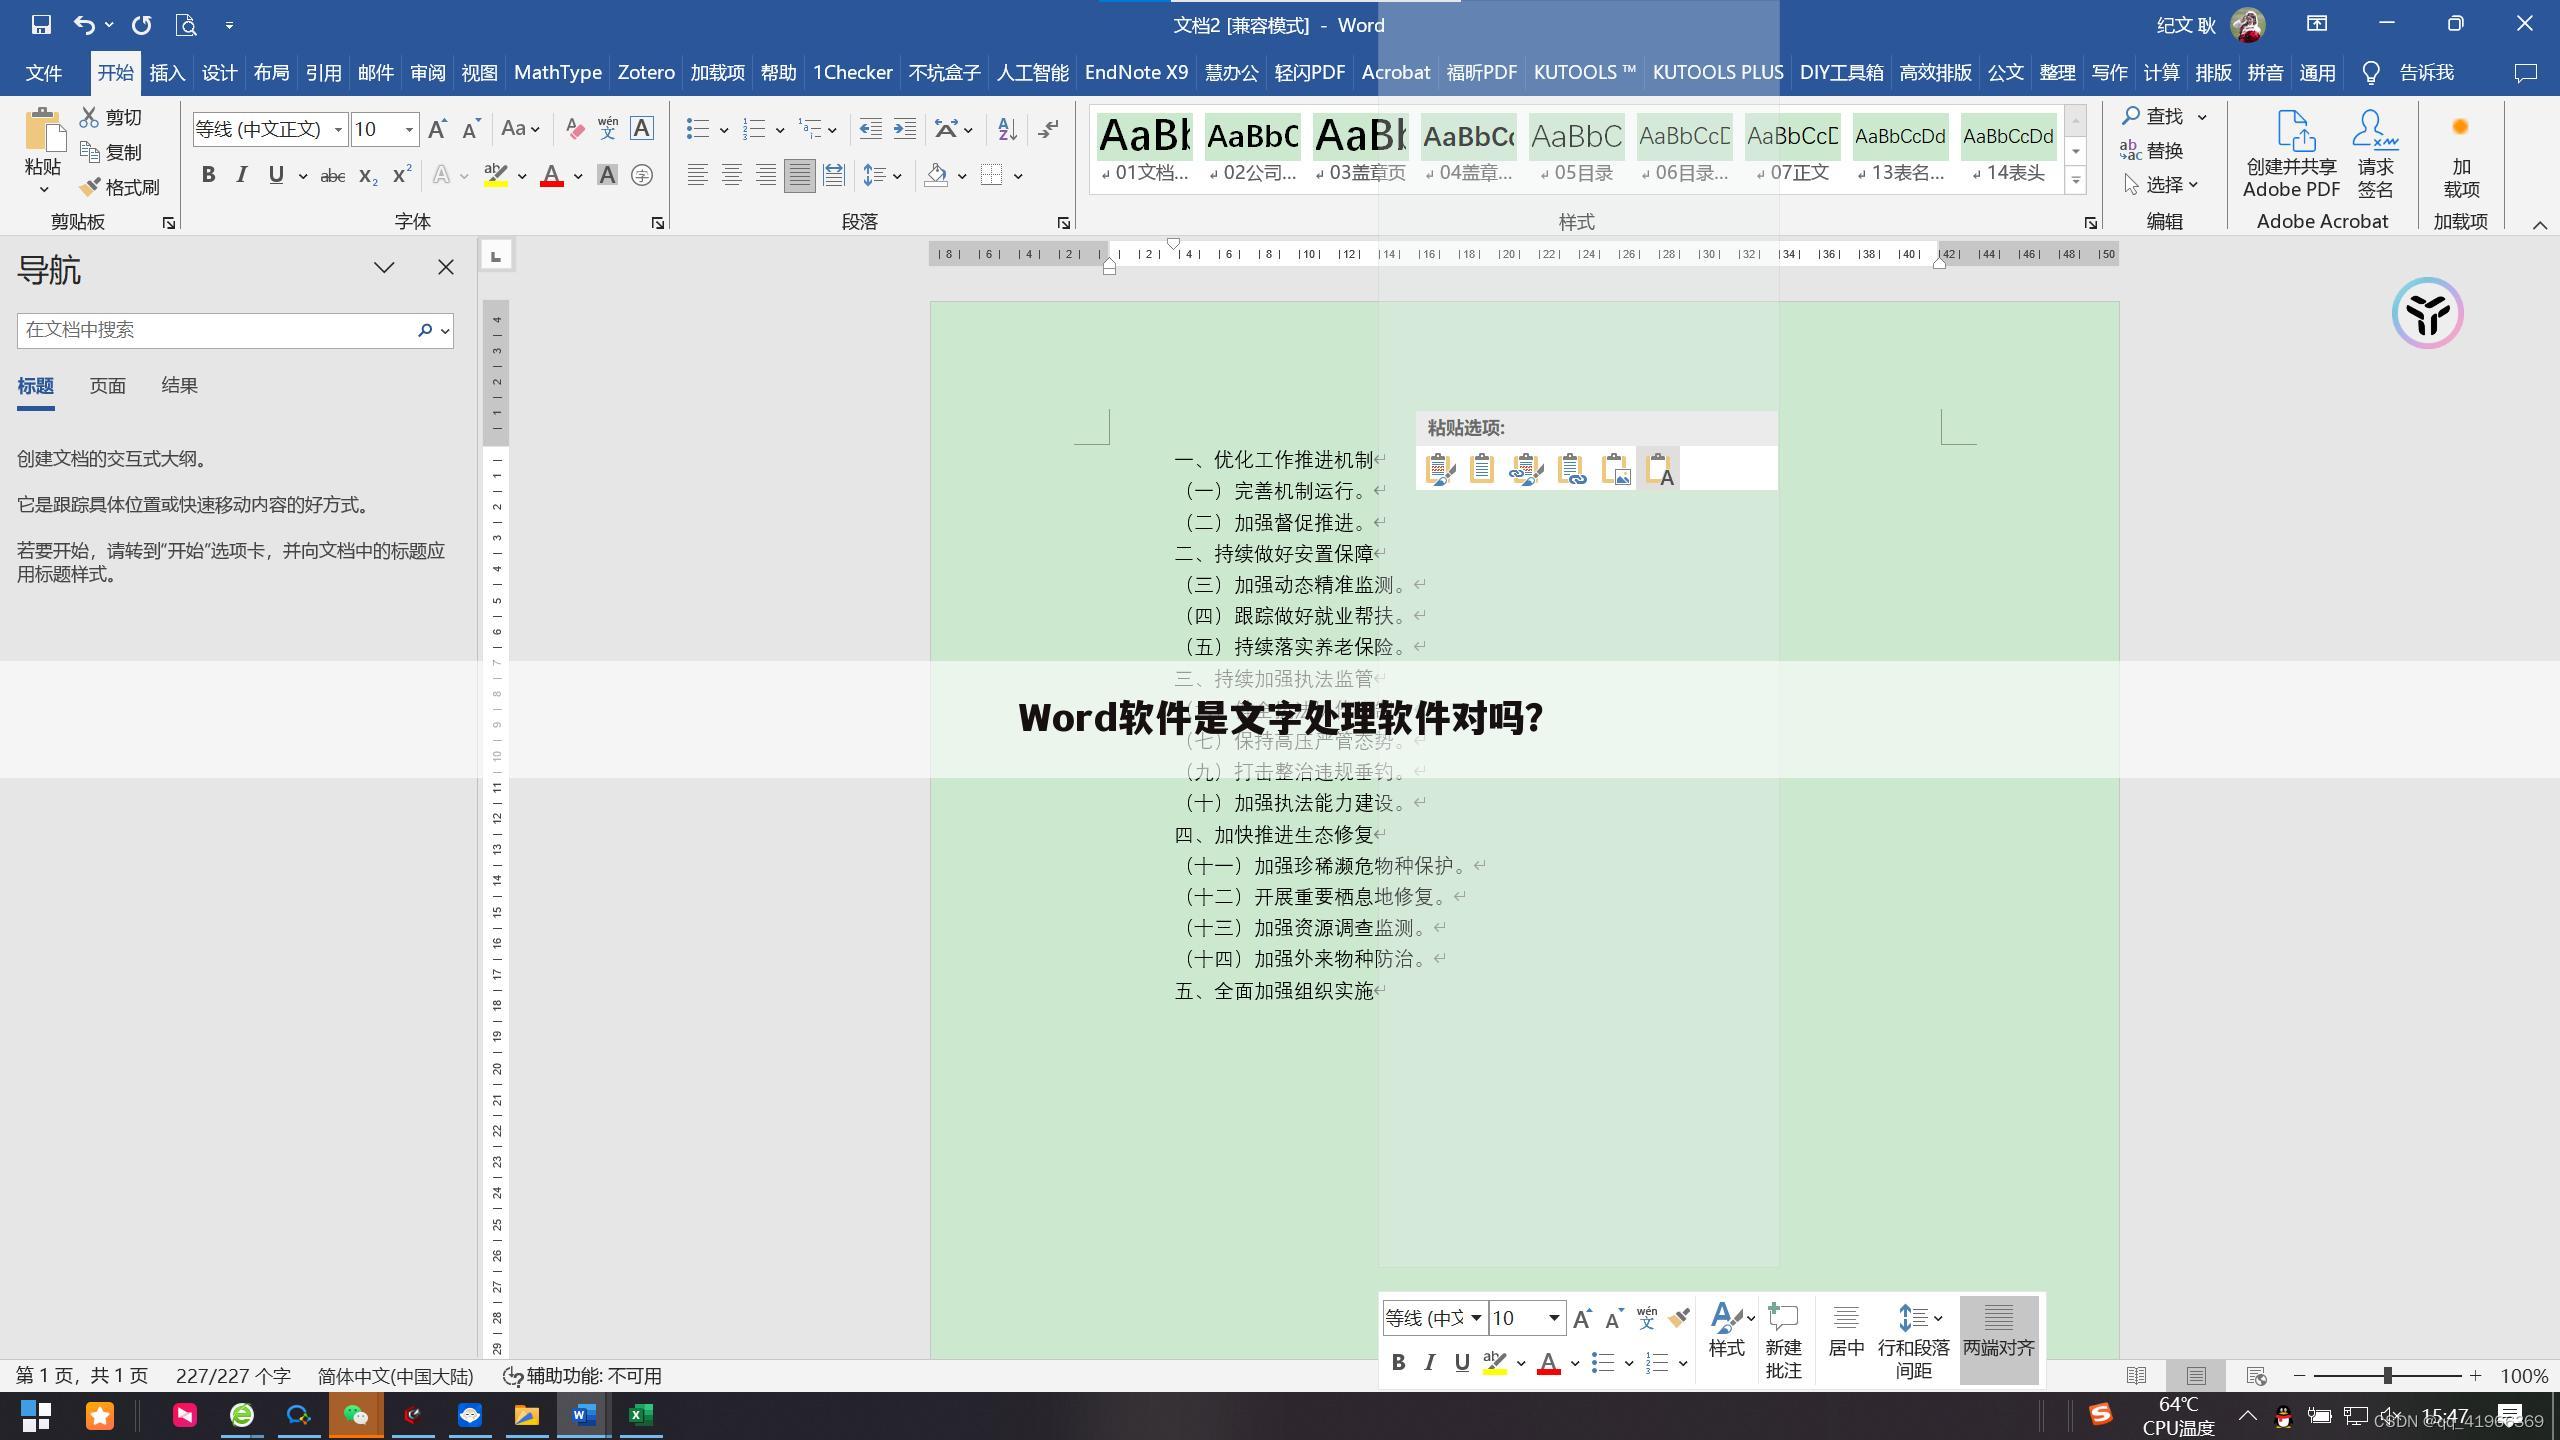Click the enclosed character (字) circle icon
Viewport: 2560px width, 1440px height.
tap(642, 176)
